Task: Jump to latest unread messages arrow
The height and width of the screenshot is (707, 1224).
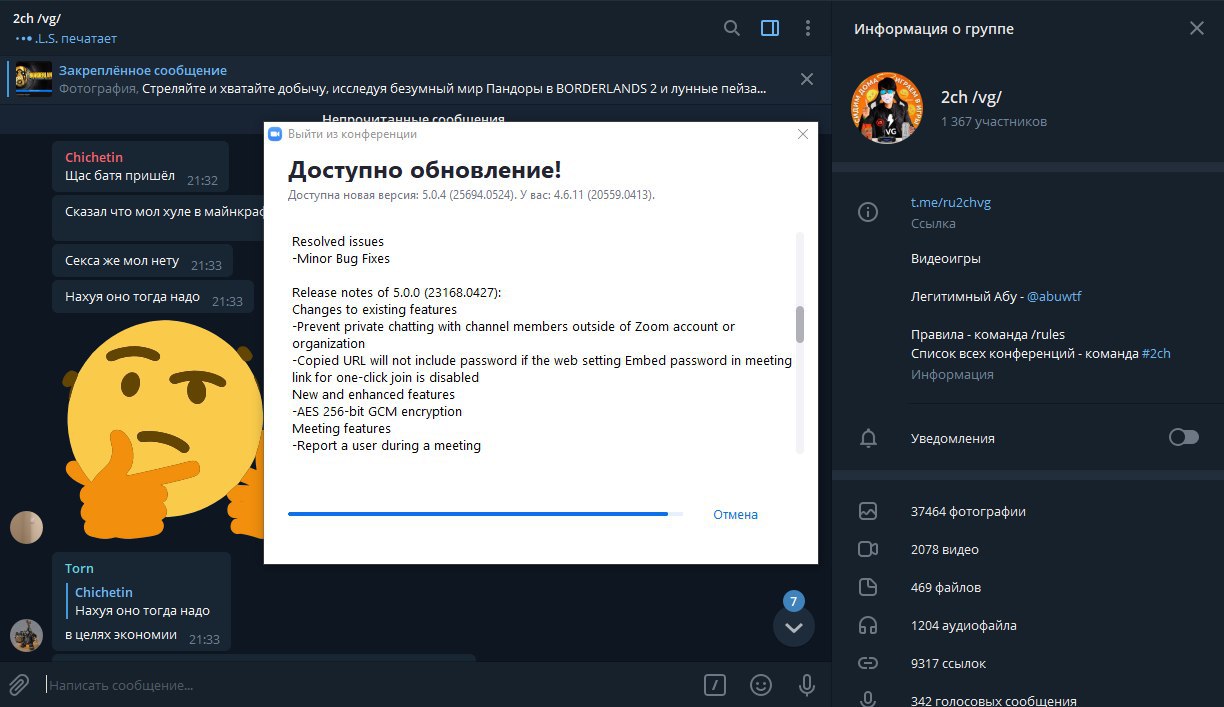Action: (x=794, y=627)
